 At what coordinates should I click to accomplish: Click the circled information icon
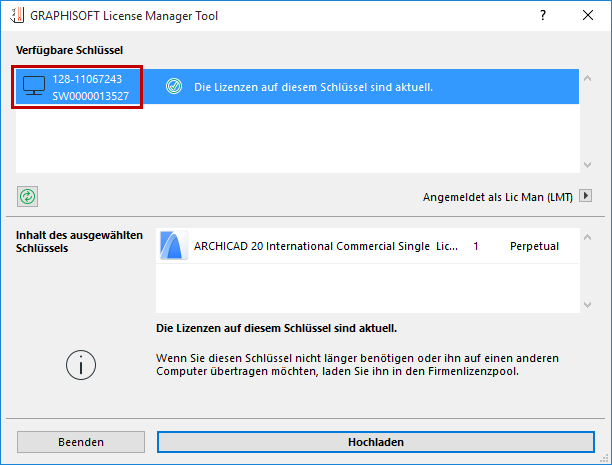coord(81,365)
